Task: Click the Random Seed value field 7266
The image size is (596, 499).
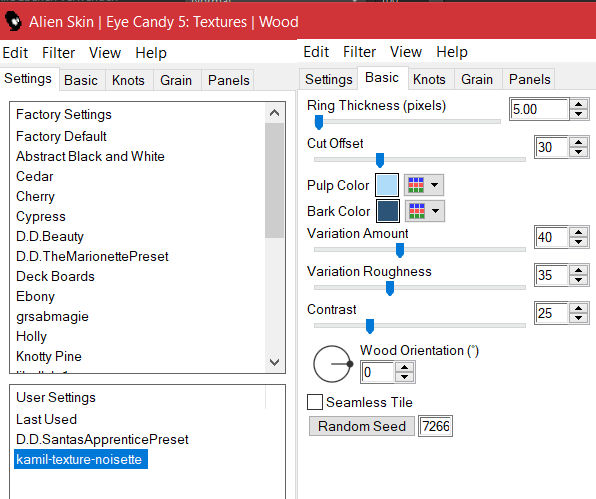Action: pos(436,426)
